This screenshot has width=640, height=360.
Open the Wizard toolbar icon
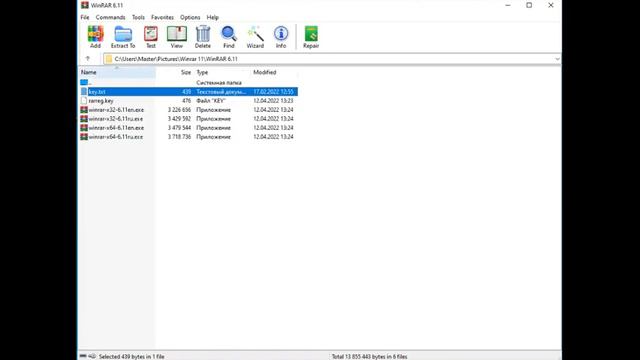(x=255, y=37)
